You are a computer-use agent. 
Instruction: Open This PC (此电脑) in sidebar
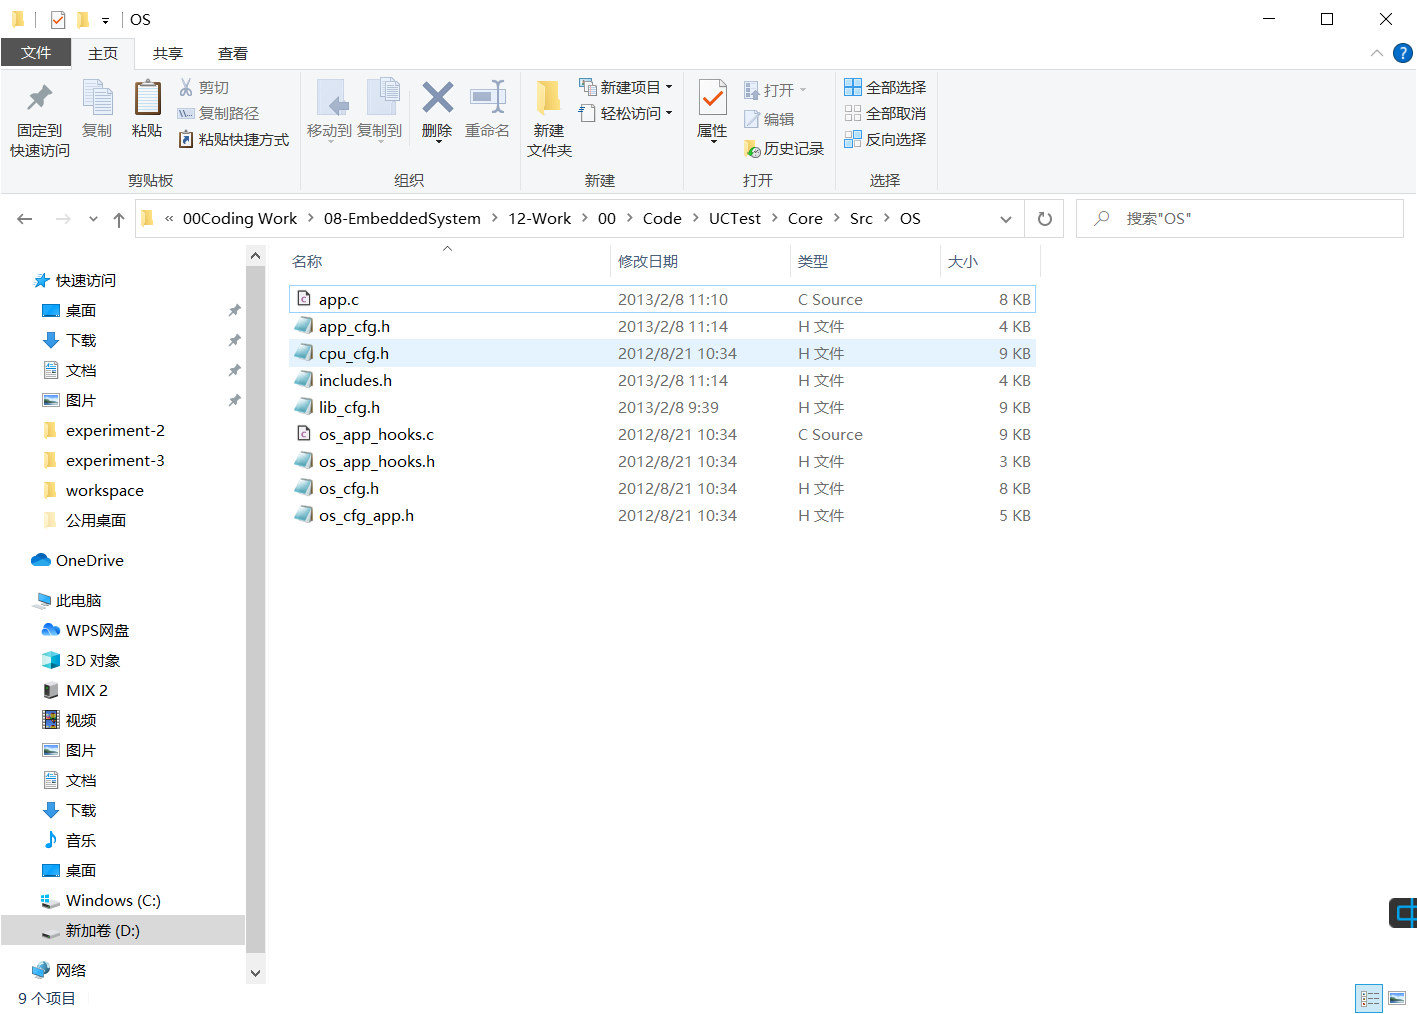click(x=67, y=600)
